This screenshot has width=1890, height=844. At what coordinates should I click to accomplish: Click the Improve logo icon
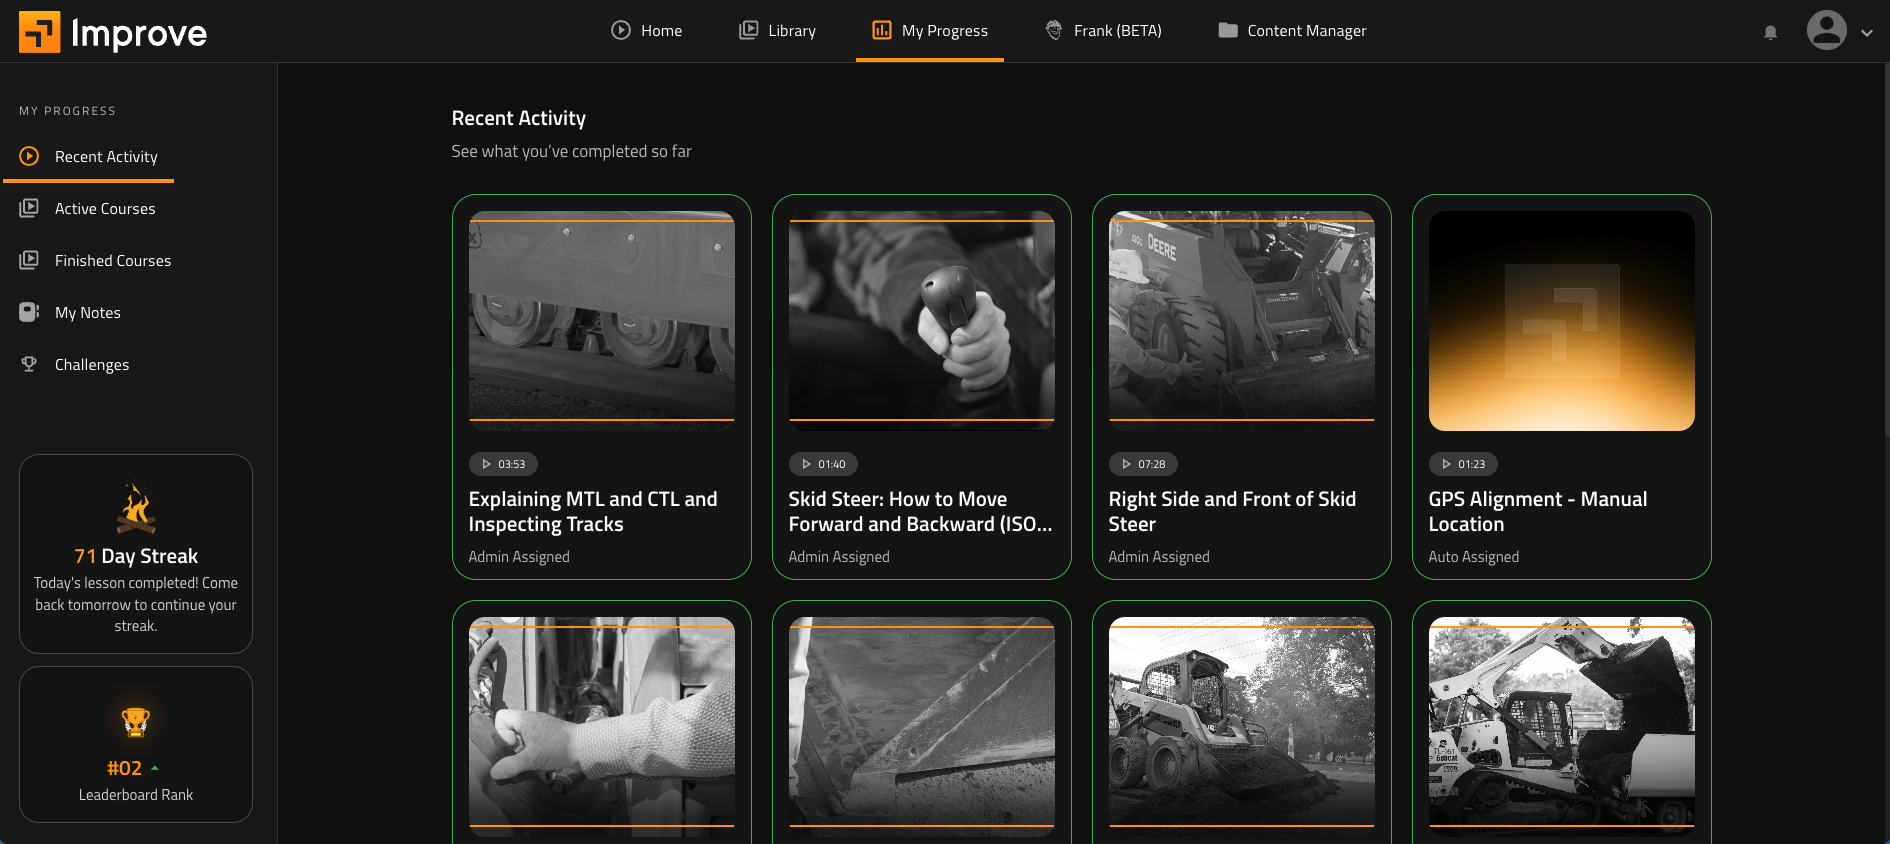coord(39,32)
